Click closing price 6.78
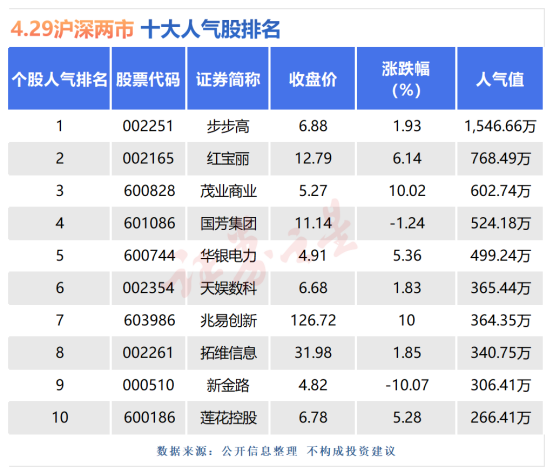The image size is (553, 476). 313,417
